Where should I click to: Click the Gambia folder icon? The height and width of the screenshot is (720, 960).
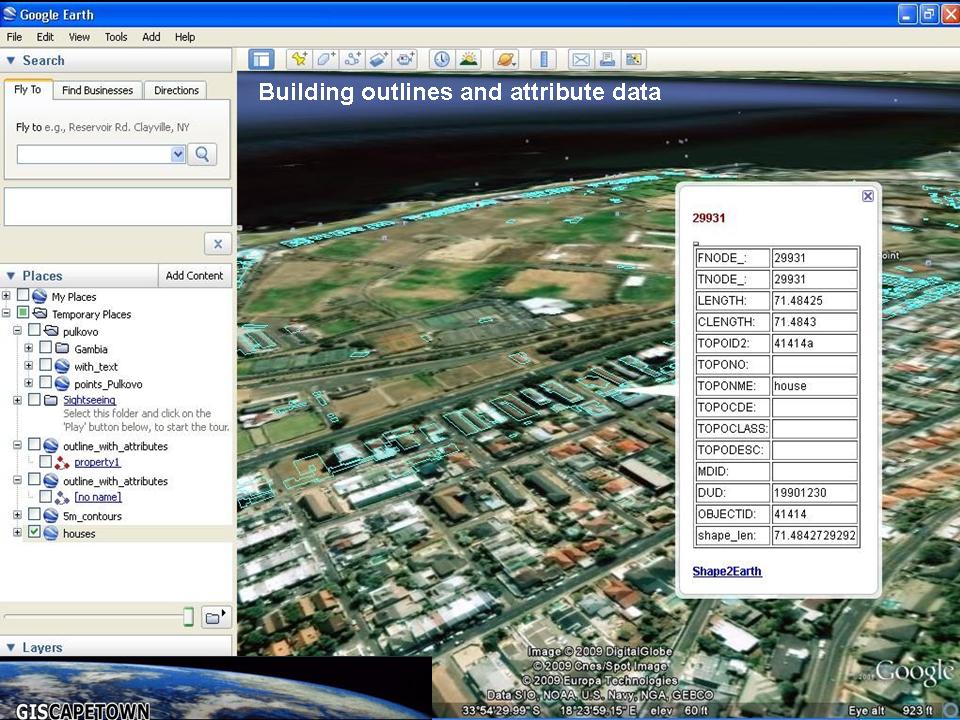tap(62, 348)
